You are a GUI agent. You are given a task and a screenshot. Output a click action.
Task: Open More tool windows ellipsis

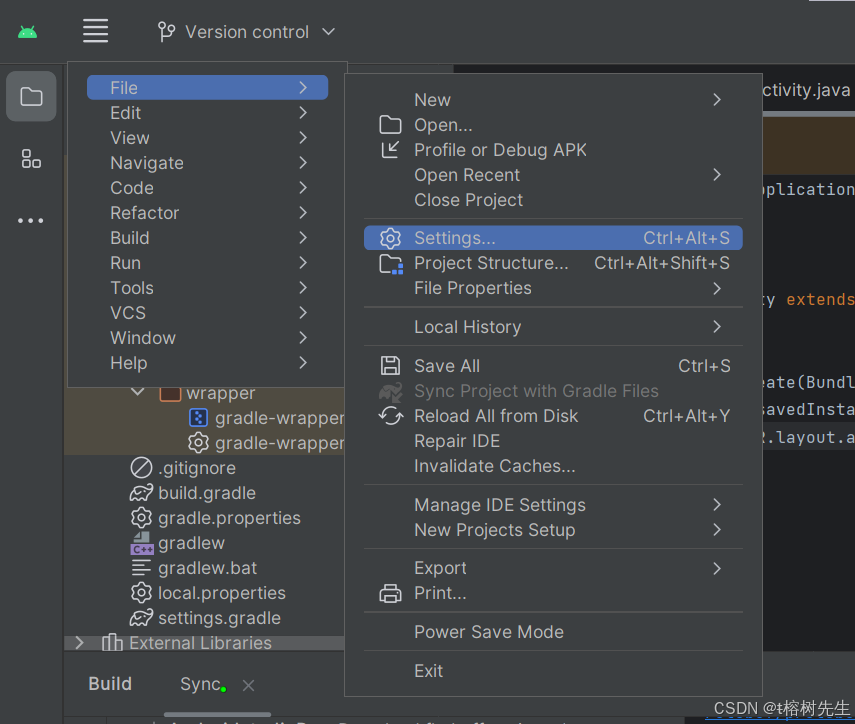pyautogui.click(x=31, y=221)
